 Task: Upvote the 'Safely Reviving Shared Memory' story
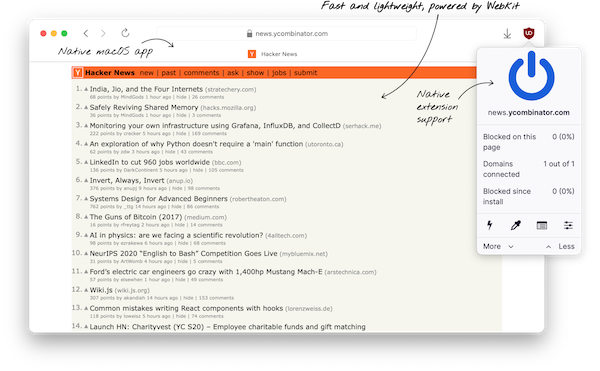tap(86, 107)
